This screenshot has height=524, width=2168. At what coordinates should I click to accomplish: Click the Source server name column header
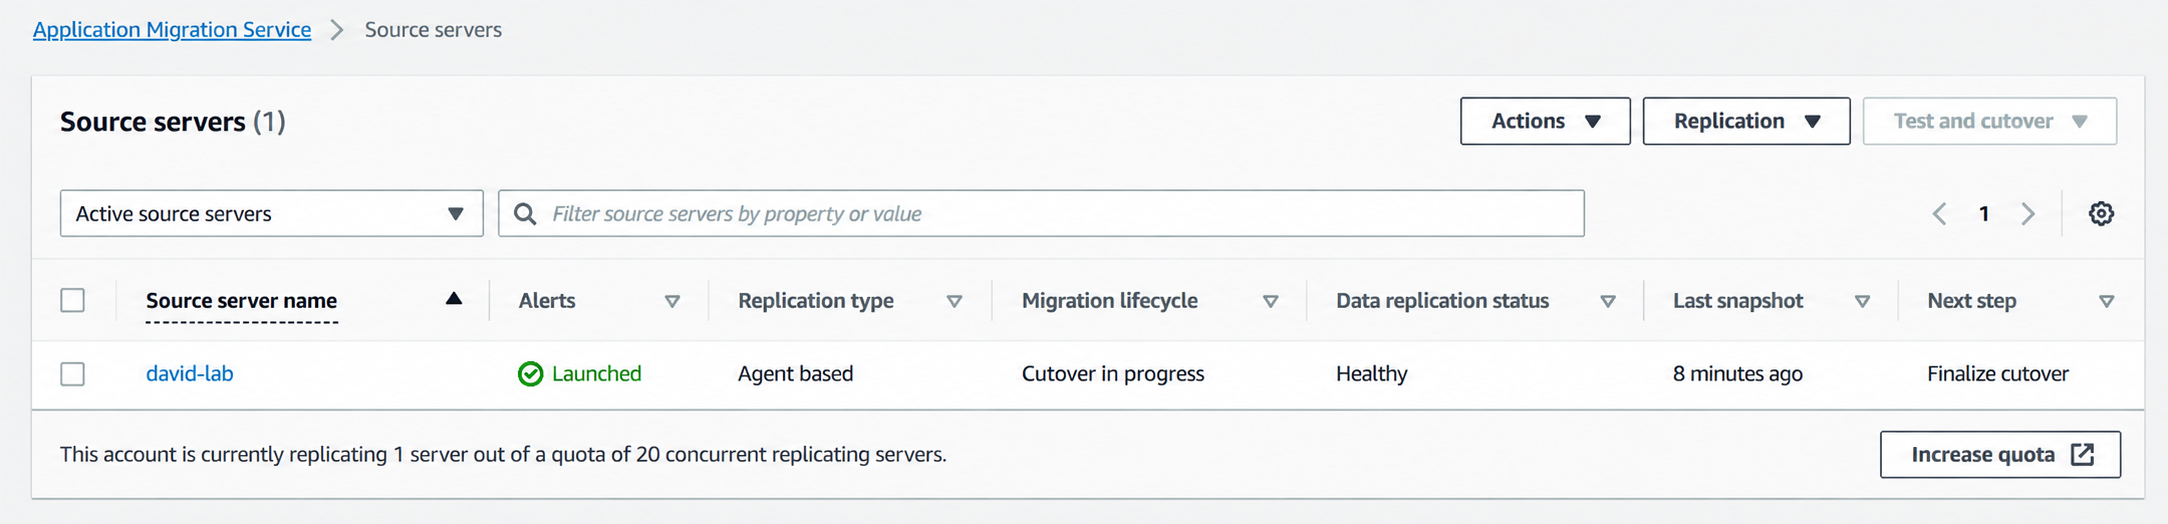(x=242, y=301)
